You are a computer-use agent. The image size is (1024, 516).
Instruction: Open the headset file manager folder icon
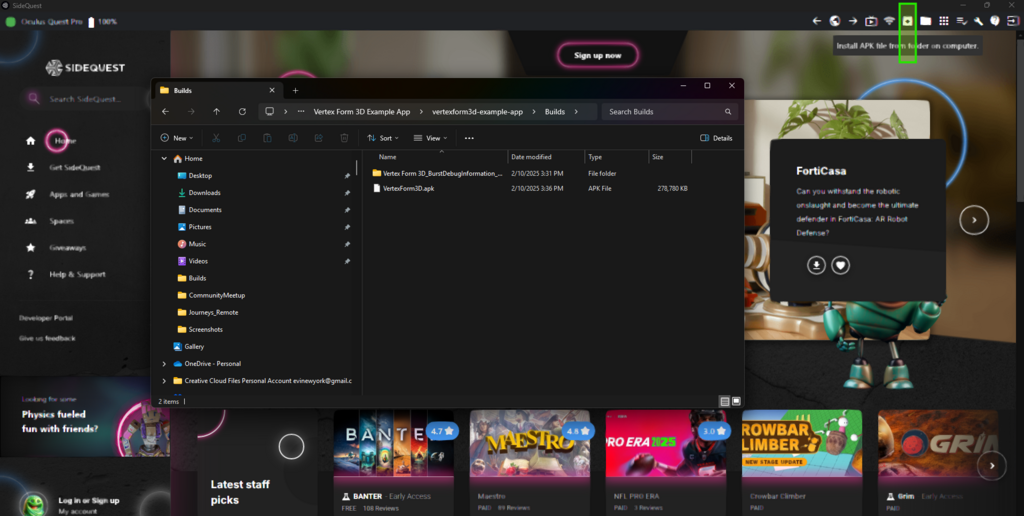pos(926,21)
